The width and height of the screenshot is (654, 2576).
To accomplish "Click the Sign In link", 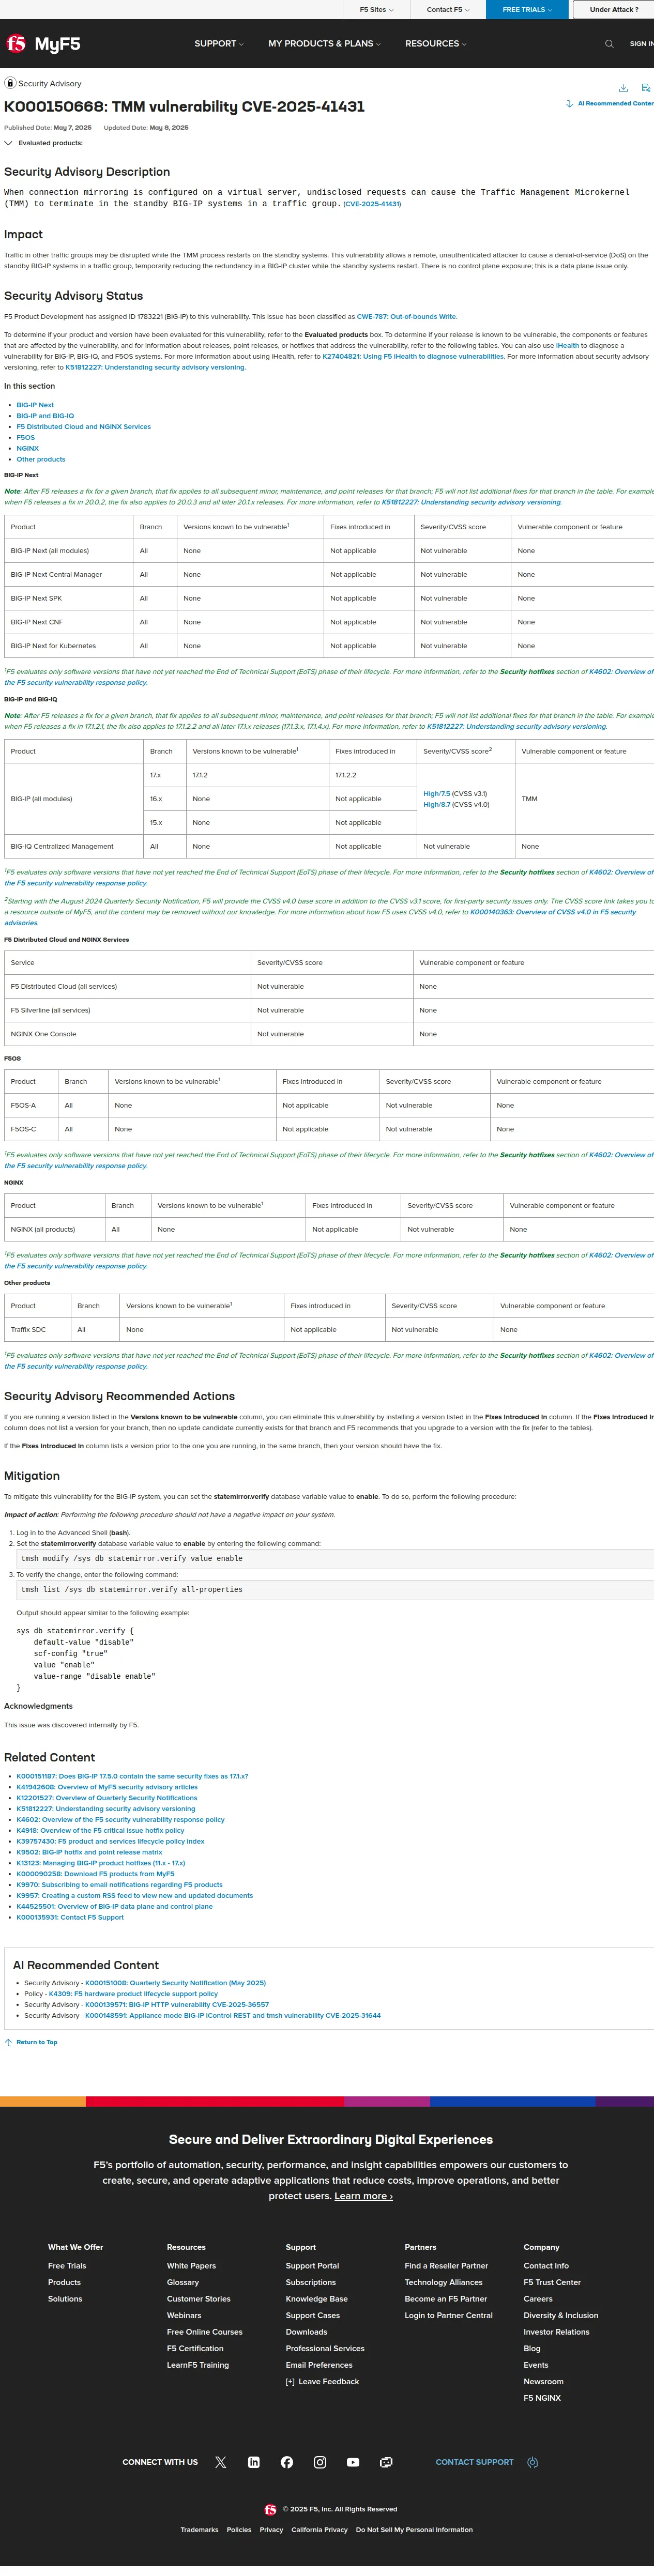I will click(641, 44).
